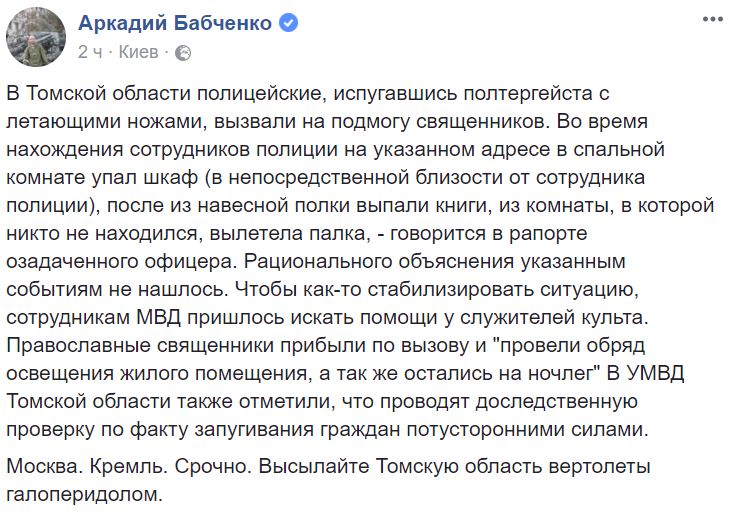Click the word 'священников' in the post
Viewport: 729px width, 511px height.
click(x=483, y=122)
